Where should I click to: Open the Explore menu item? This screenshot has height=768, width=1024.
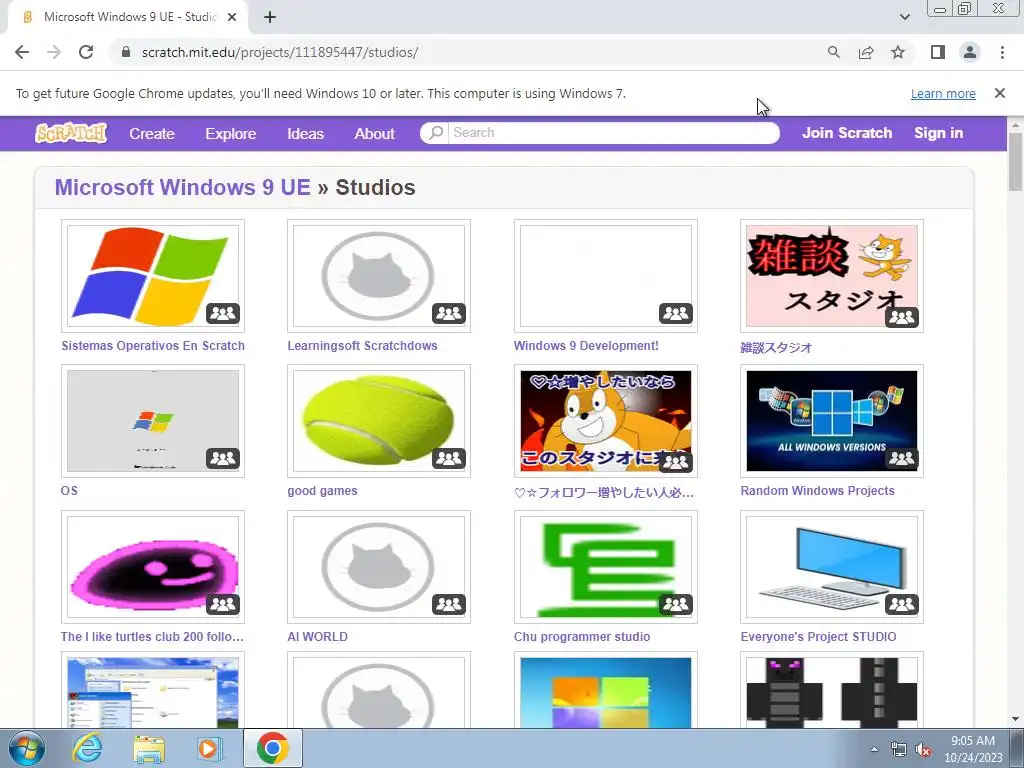coord(231,134)
